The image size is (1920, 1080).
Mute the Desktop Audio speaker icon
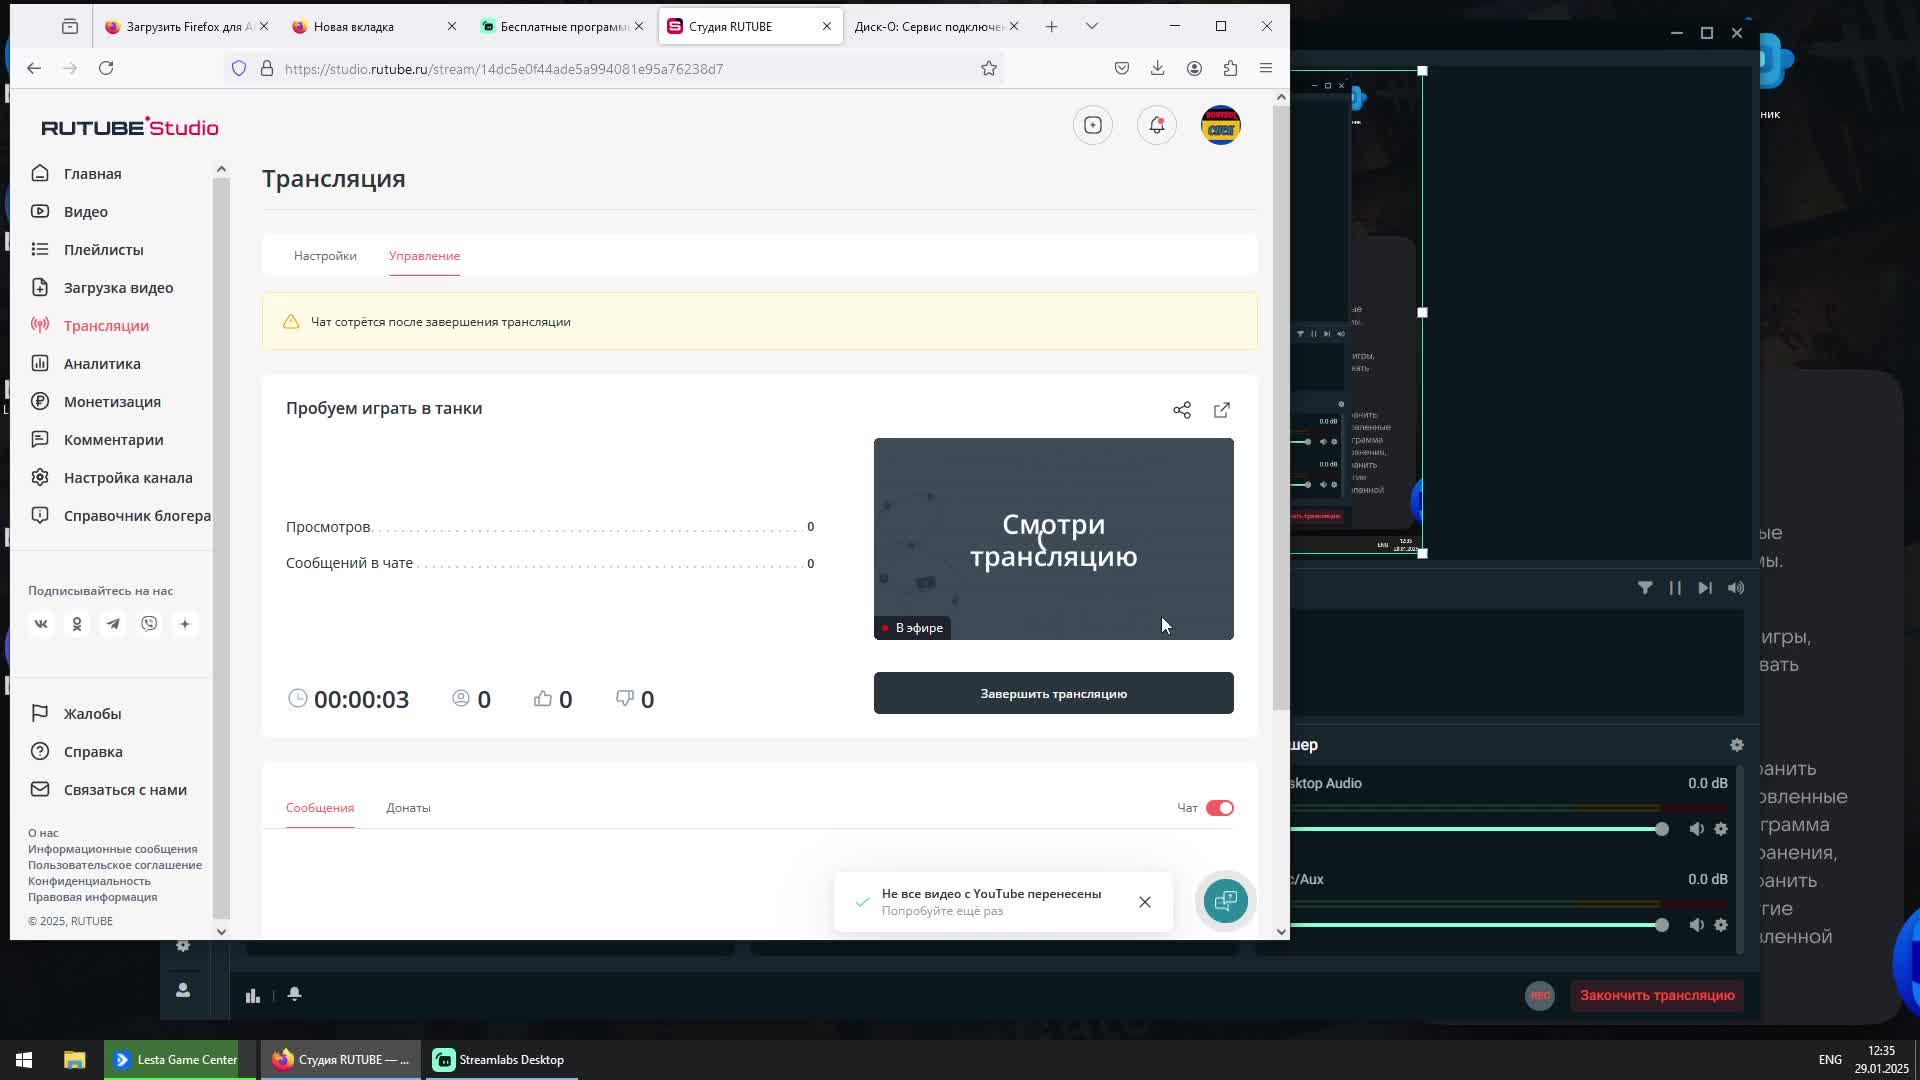1697,829
